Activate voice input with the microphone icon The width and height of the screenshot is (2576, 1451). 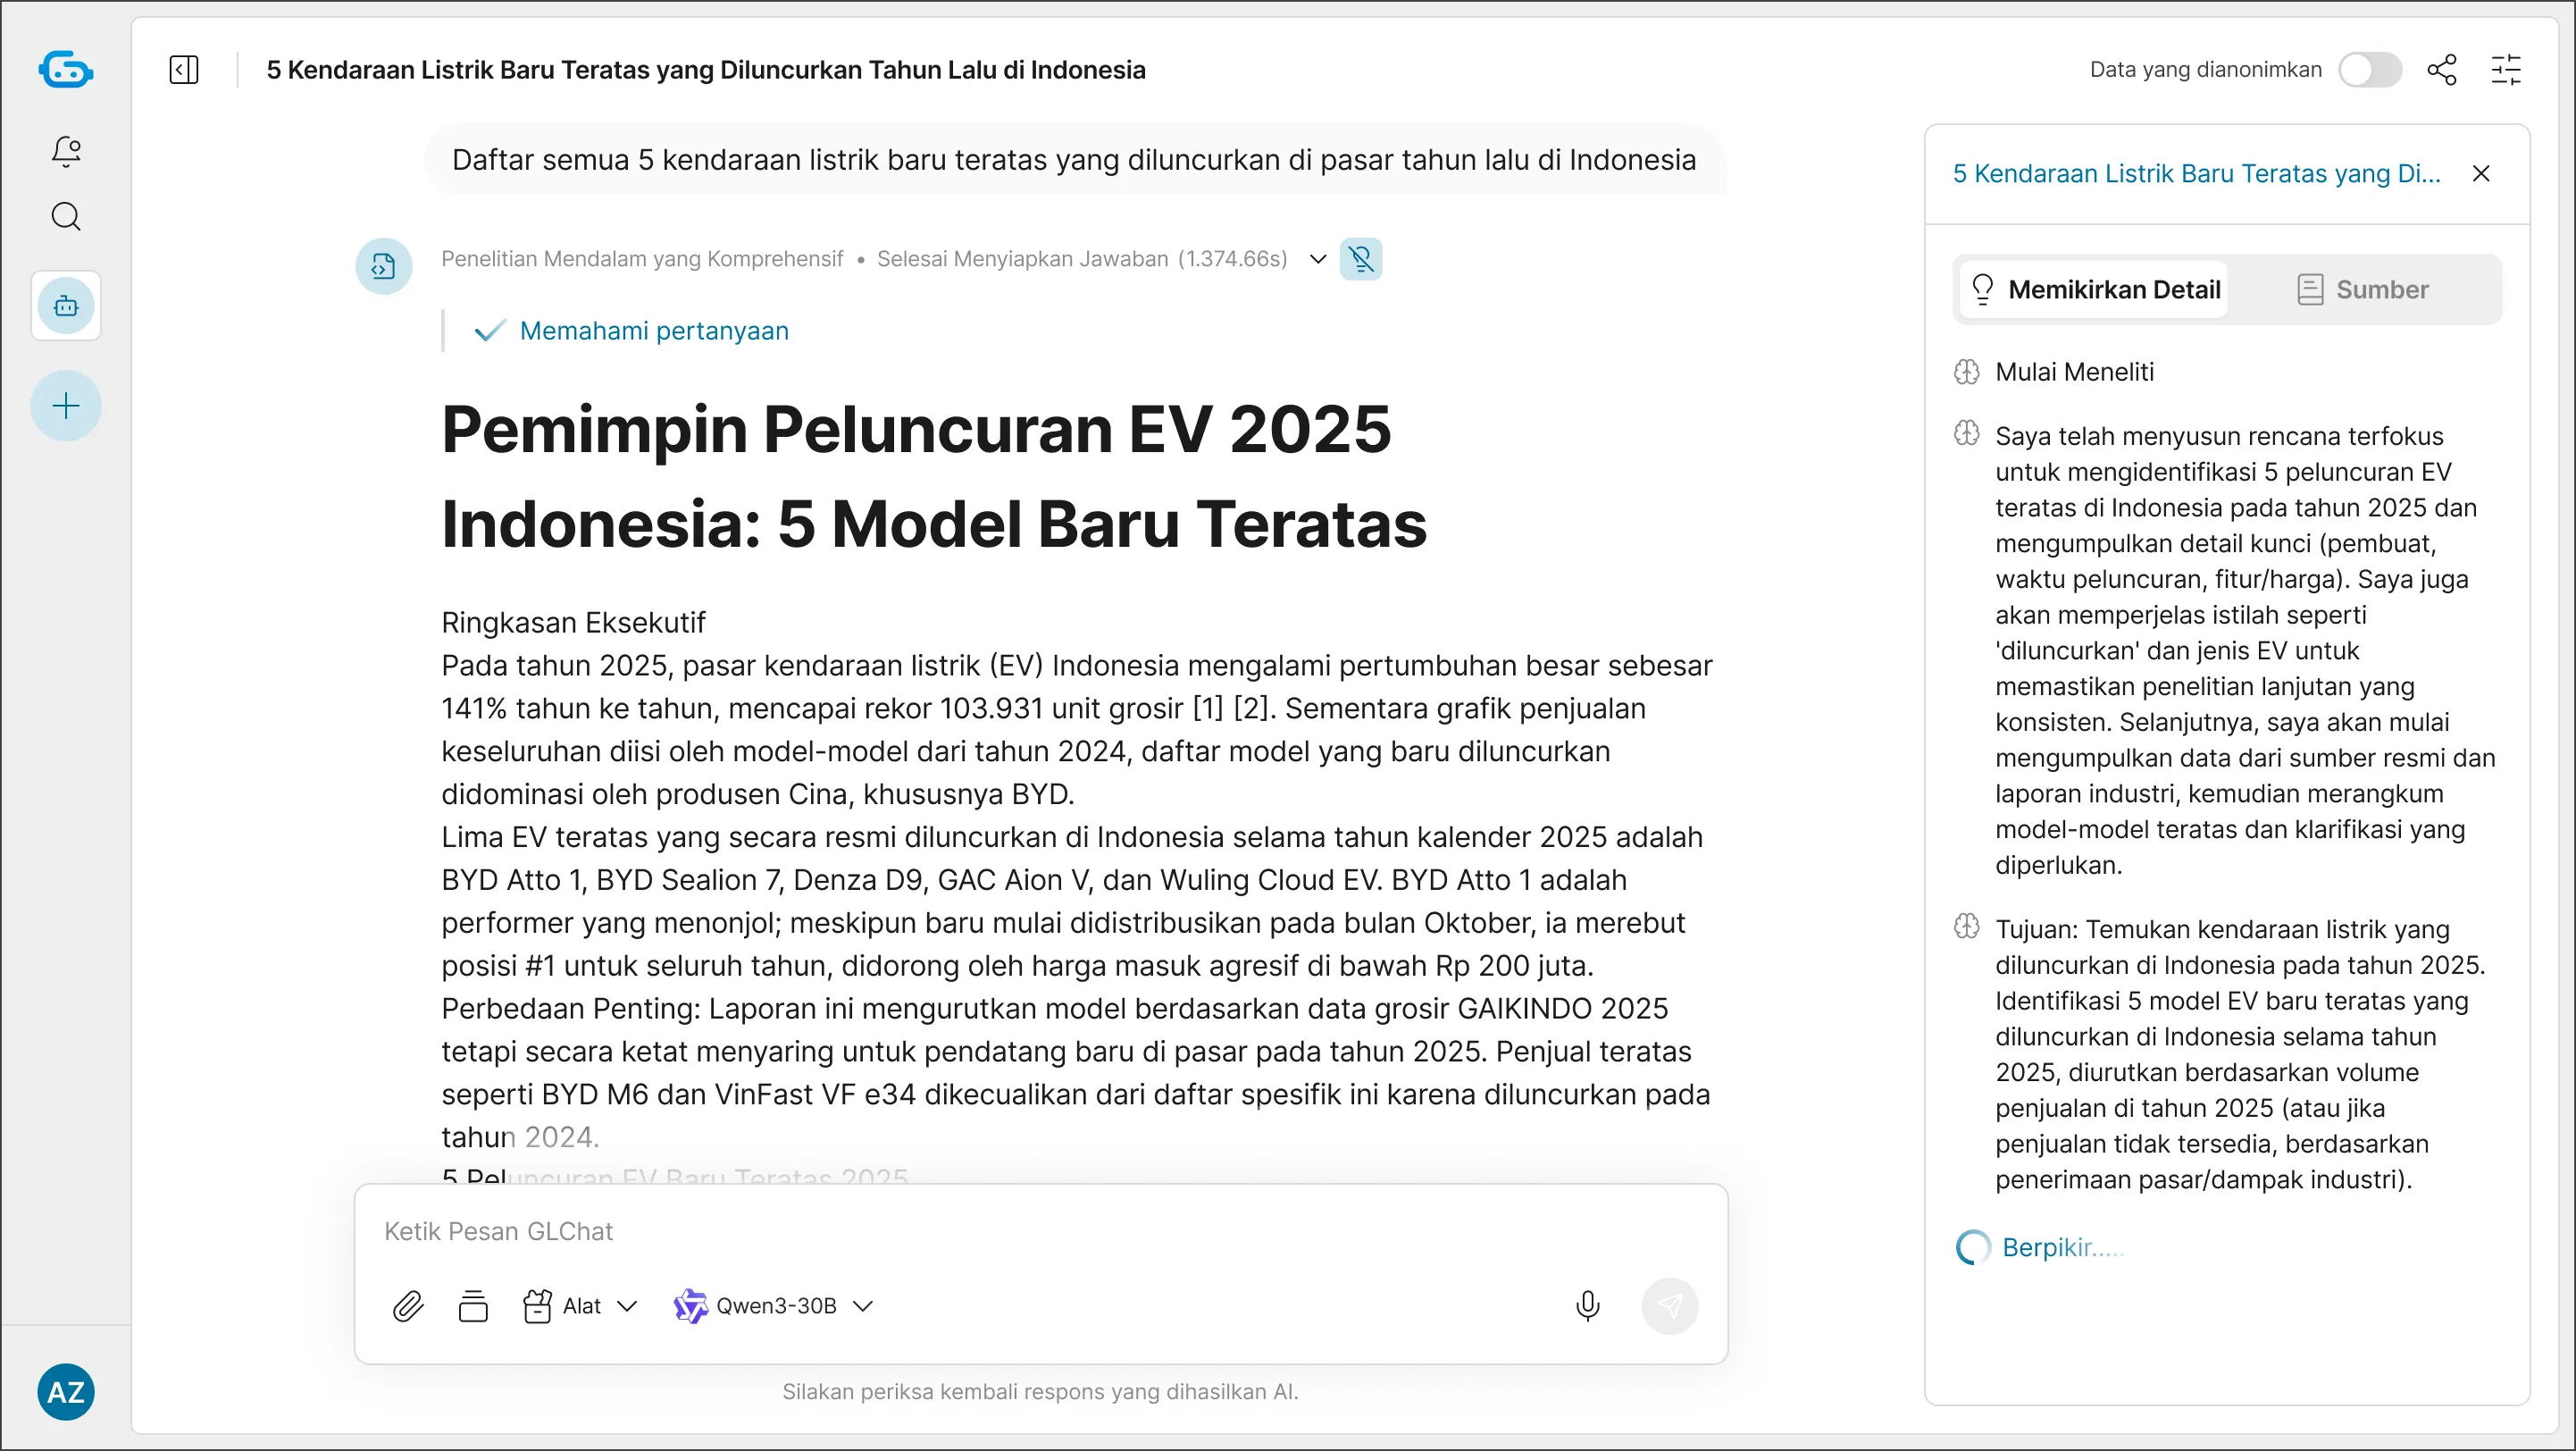[1588, 1305]
